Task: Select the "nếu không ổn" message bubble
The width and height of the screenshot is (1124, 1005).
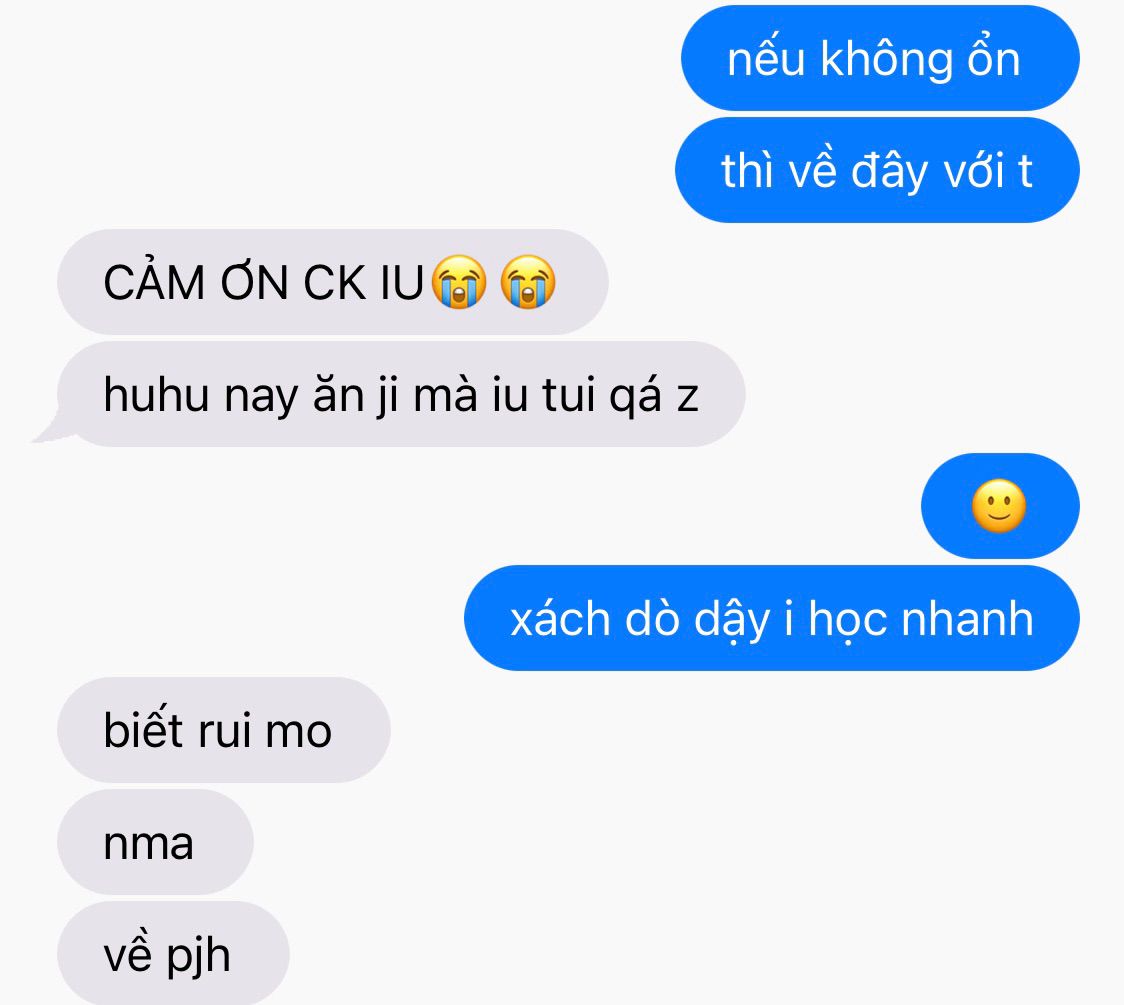Action: pos(880,58)
